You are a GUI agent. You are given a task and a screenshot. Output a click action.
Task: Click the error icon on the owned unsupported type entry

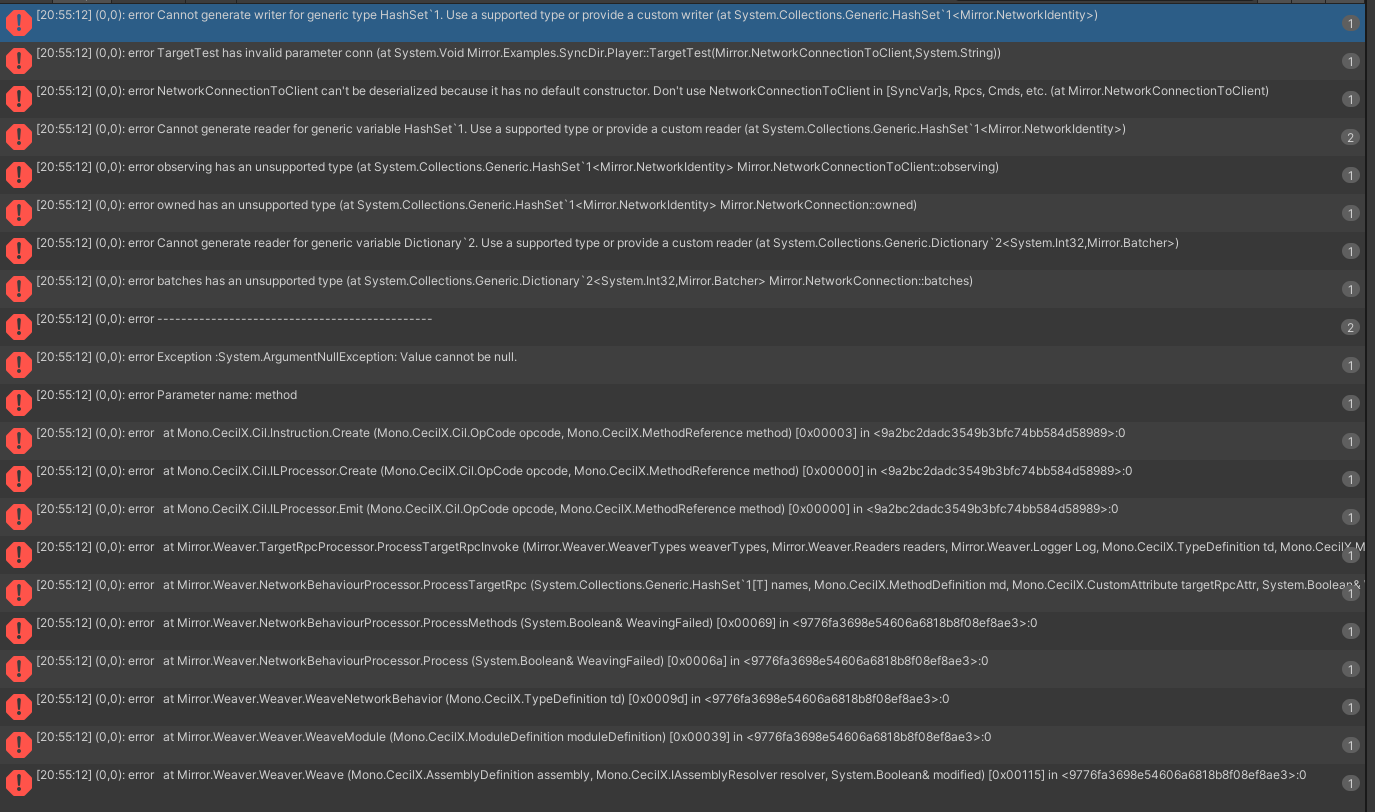pyautogui.click(x=18, y=212)
